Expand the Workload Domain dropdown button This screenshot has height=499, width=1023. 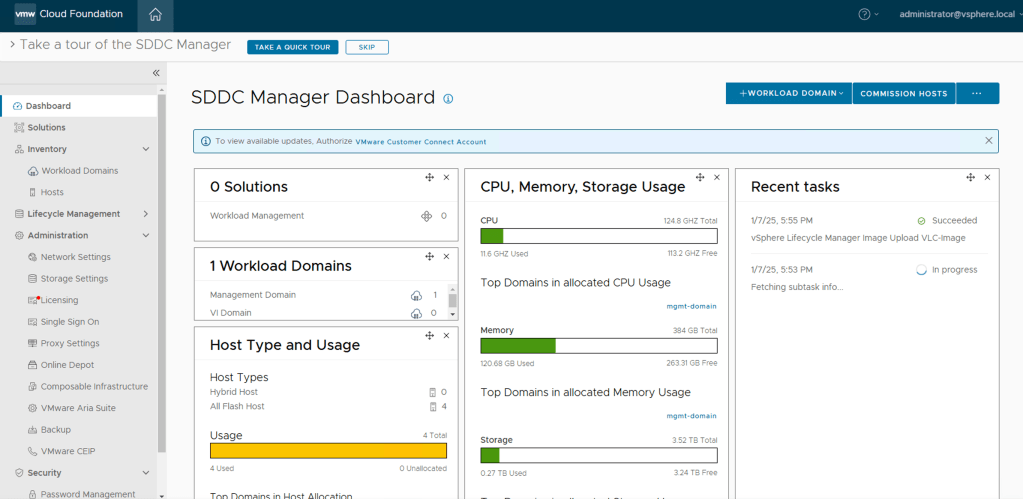tap(790, 93)
